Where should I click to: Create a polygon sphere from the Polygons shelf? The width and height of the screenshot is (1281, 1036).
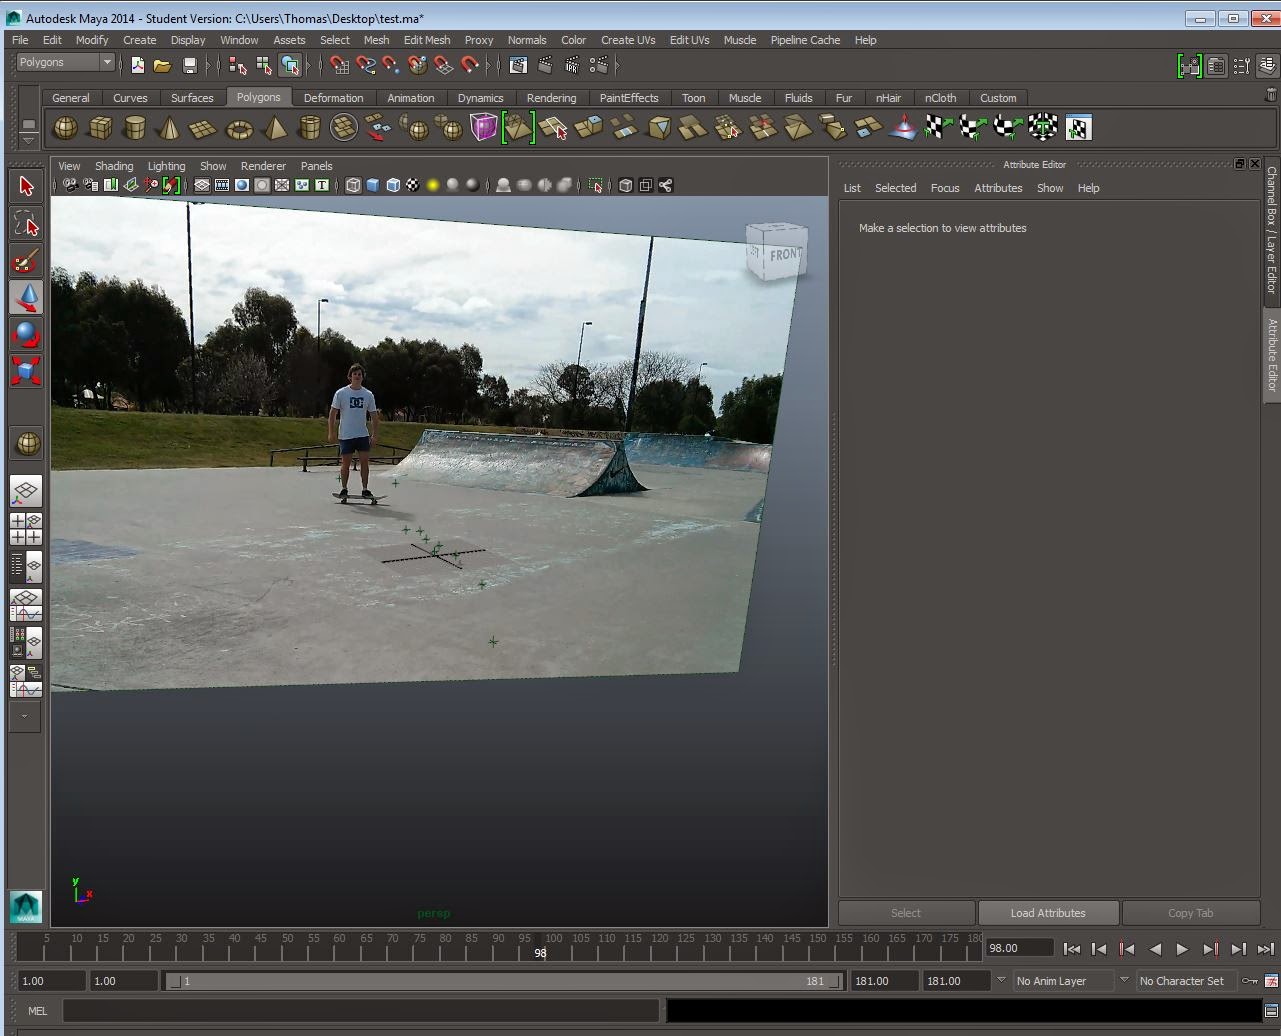(x=64, y=127)
